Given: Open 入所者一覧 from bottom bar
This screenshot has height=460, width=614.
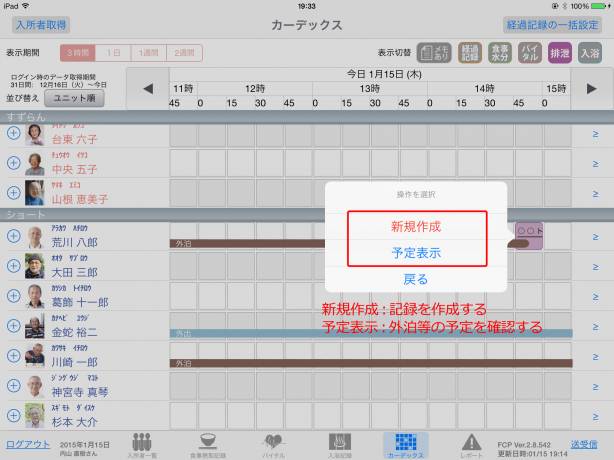Looking at the screenshot, I should click(142, 445).
